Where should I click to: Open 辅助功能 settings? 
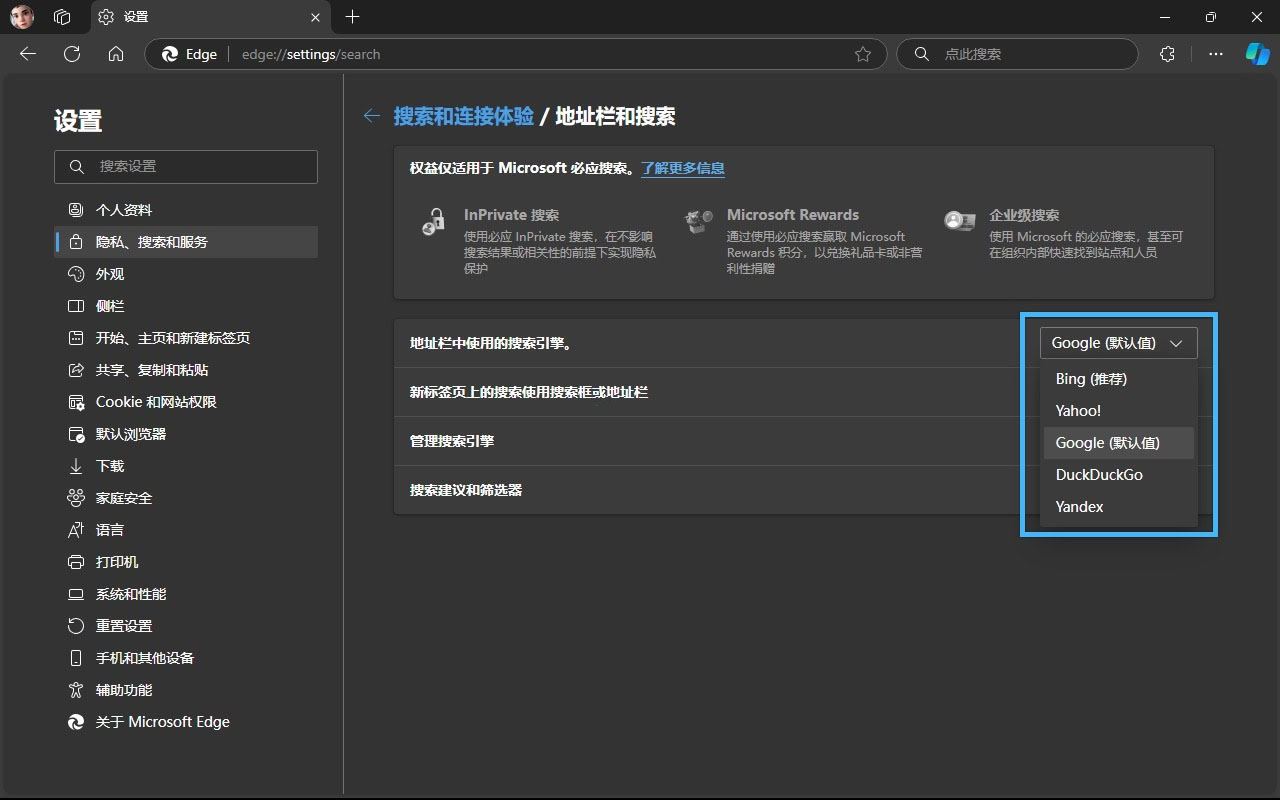tap(186, 690)
